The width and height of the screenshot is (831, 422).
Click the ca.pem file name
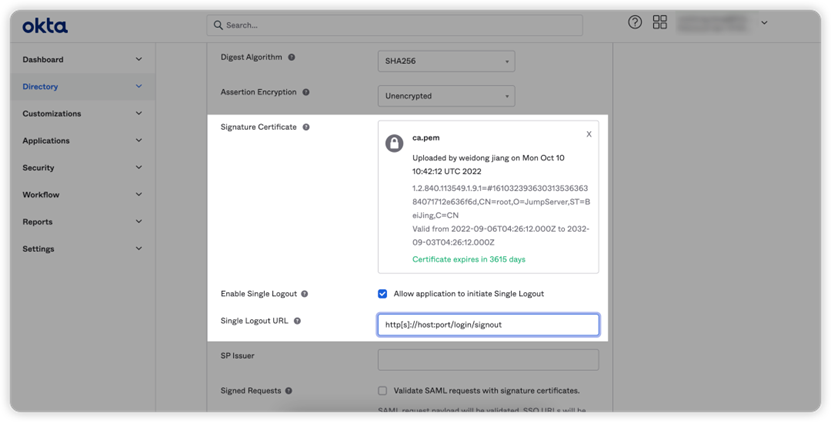[426, 138]
